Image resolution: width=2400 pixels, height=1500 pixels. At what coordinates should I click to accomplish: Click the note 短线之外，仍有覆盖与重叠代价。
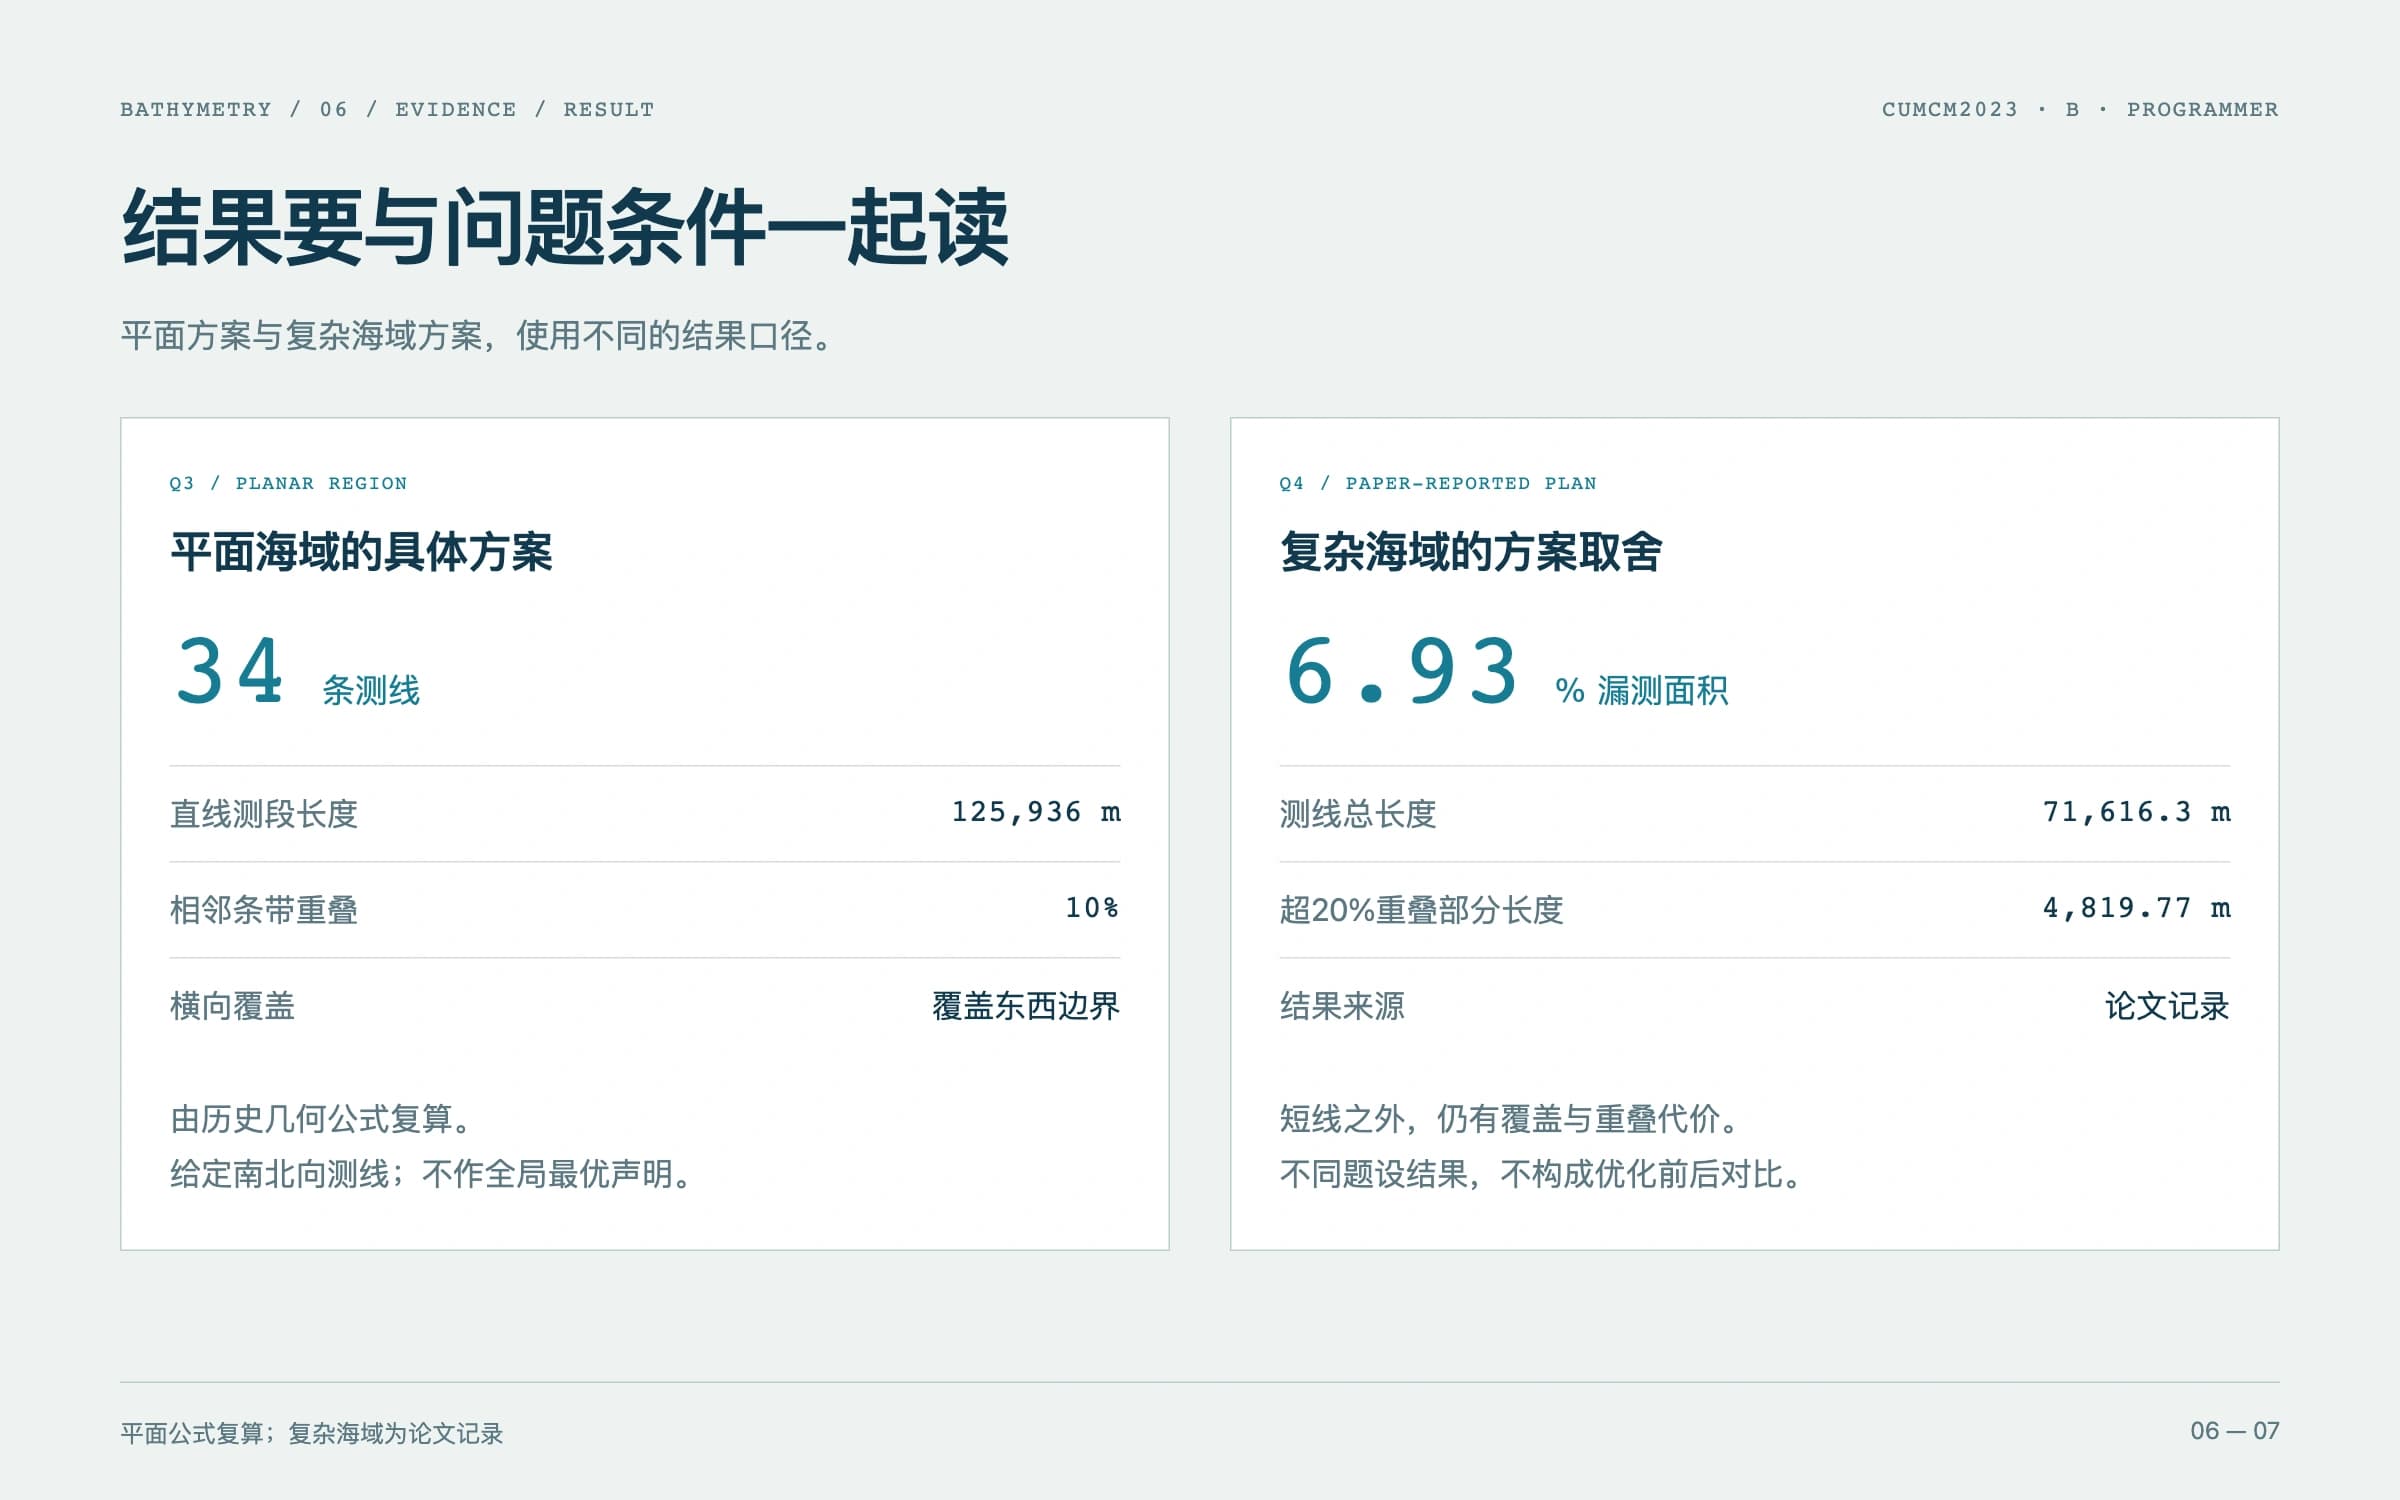pos(1511,1119)
